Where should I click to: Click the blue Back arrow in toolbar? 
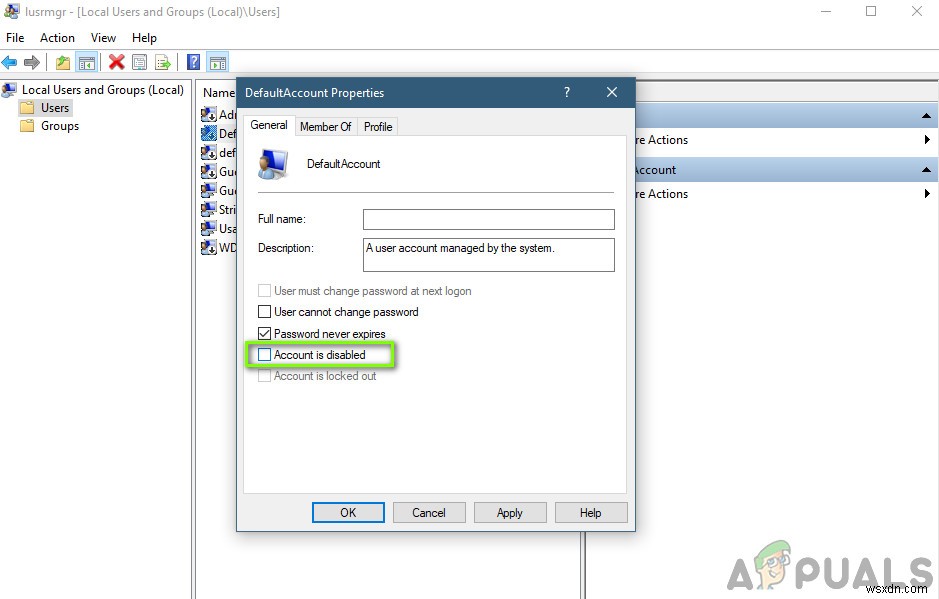pyautogui.click(x=10, y=62)
